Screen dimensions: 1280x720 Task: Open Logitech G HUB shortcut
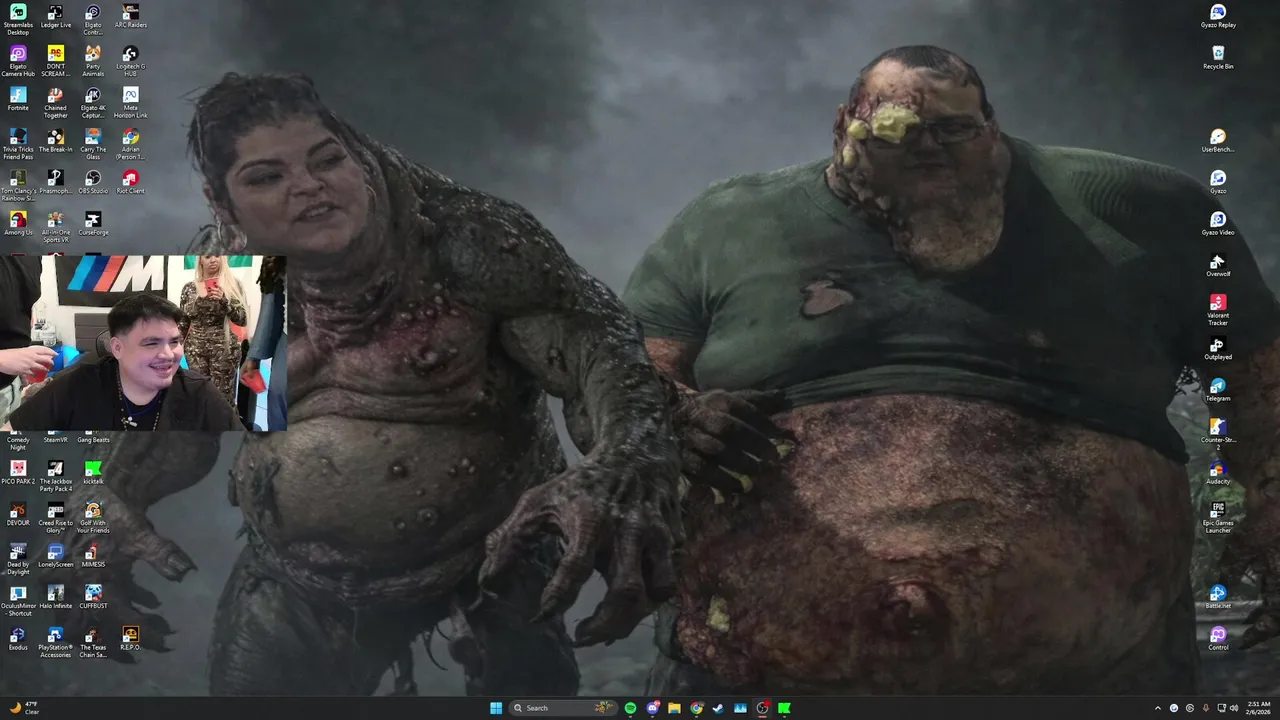point(130,61)
